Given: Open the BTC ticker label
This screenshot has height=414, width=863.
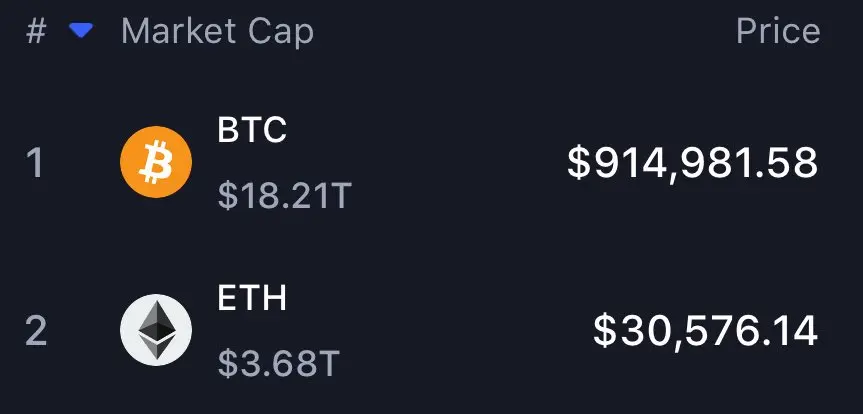Looking at the screenshot, I should [252, 130].
